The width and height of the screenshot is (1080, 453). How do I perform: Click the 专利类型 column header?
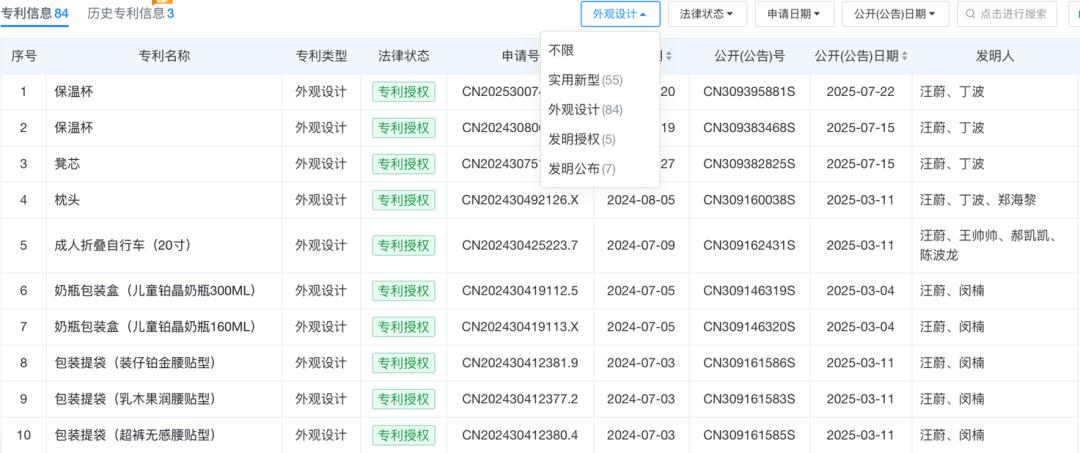(321, 56)
